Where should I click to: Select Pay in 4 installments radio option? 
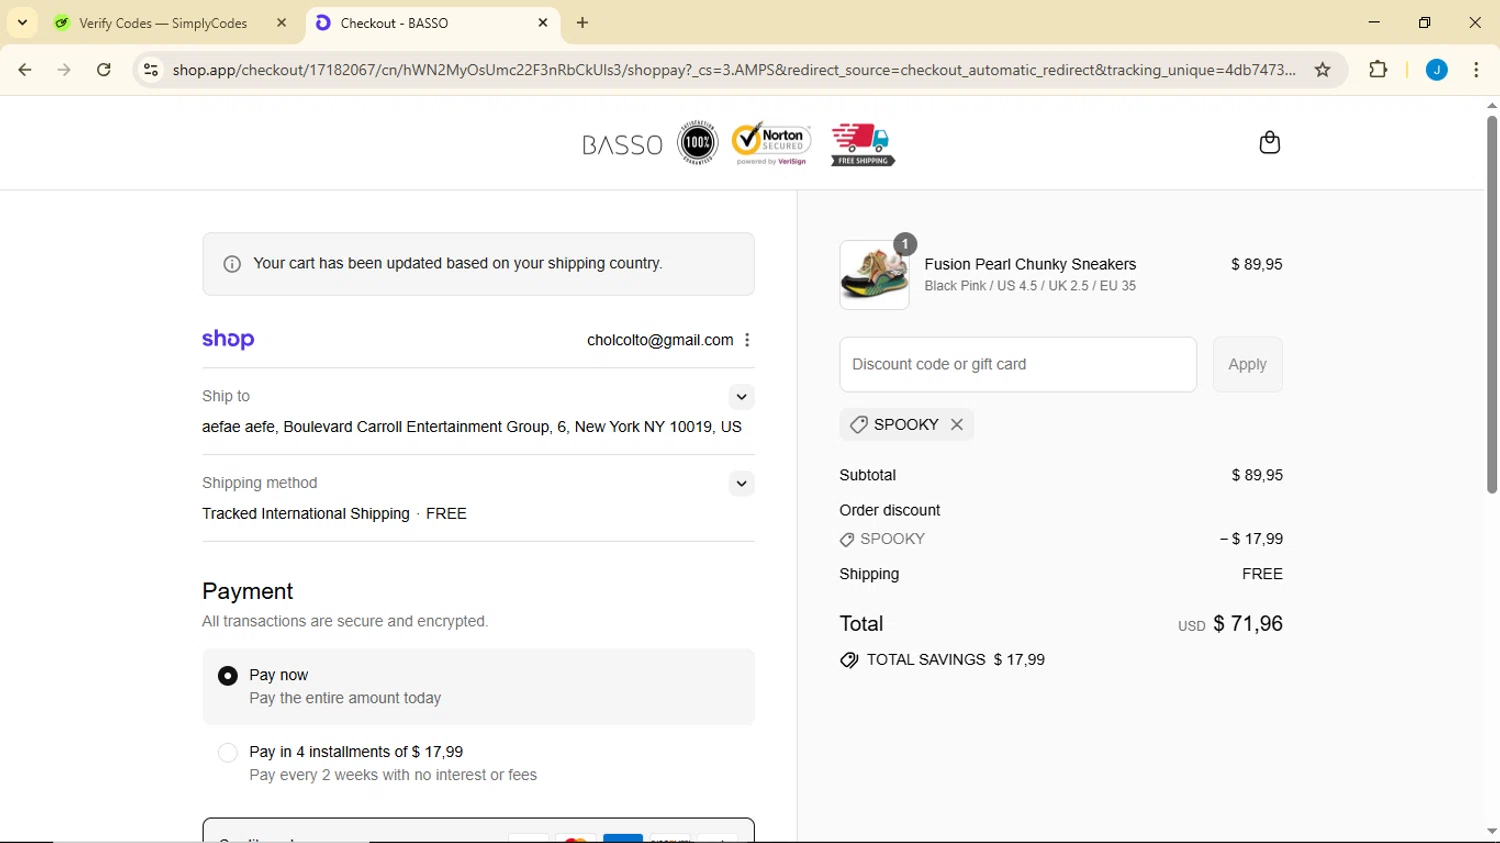point(228,753)
